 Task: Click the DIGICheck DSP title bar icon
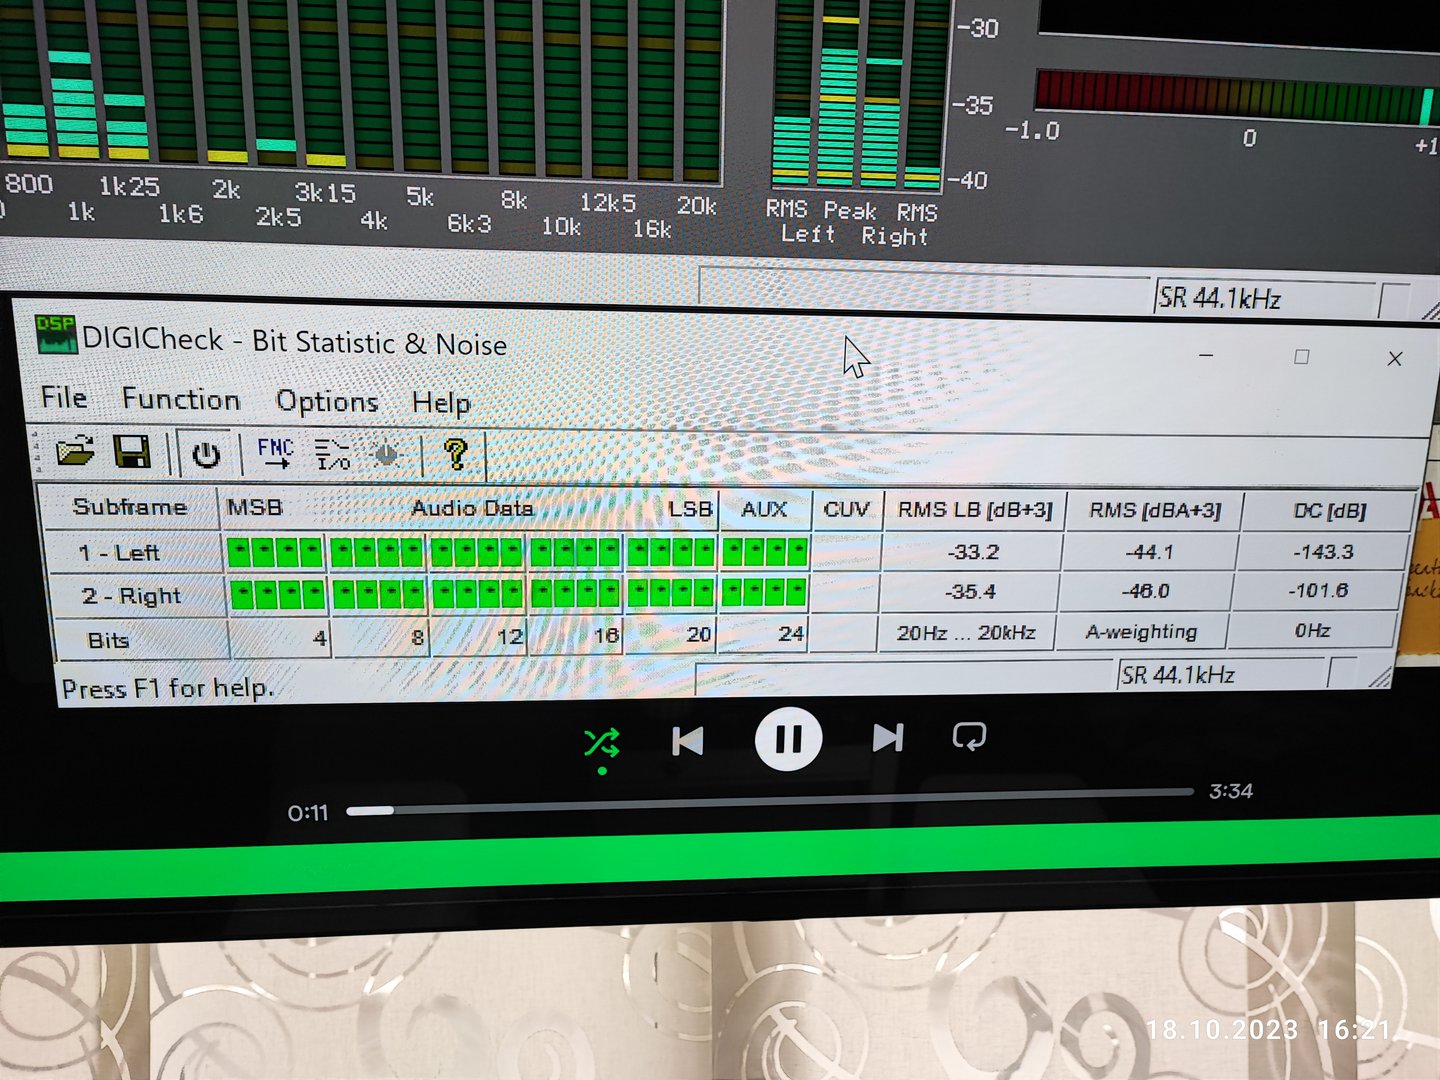click(x=56, y=335)
